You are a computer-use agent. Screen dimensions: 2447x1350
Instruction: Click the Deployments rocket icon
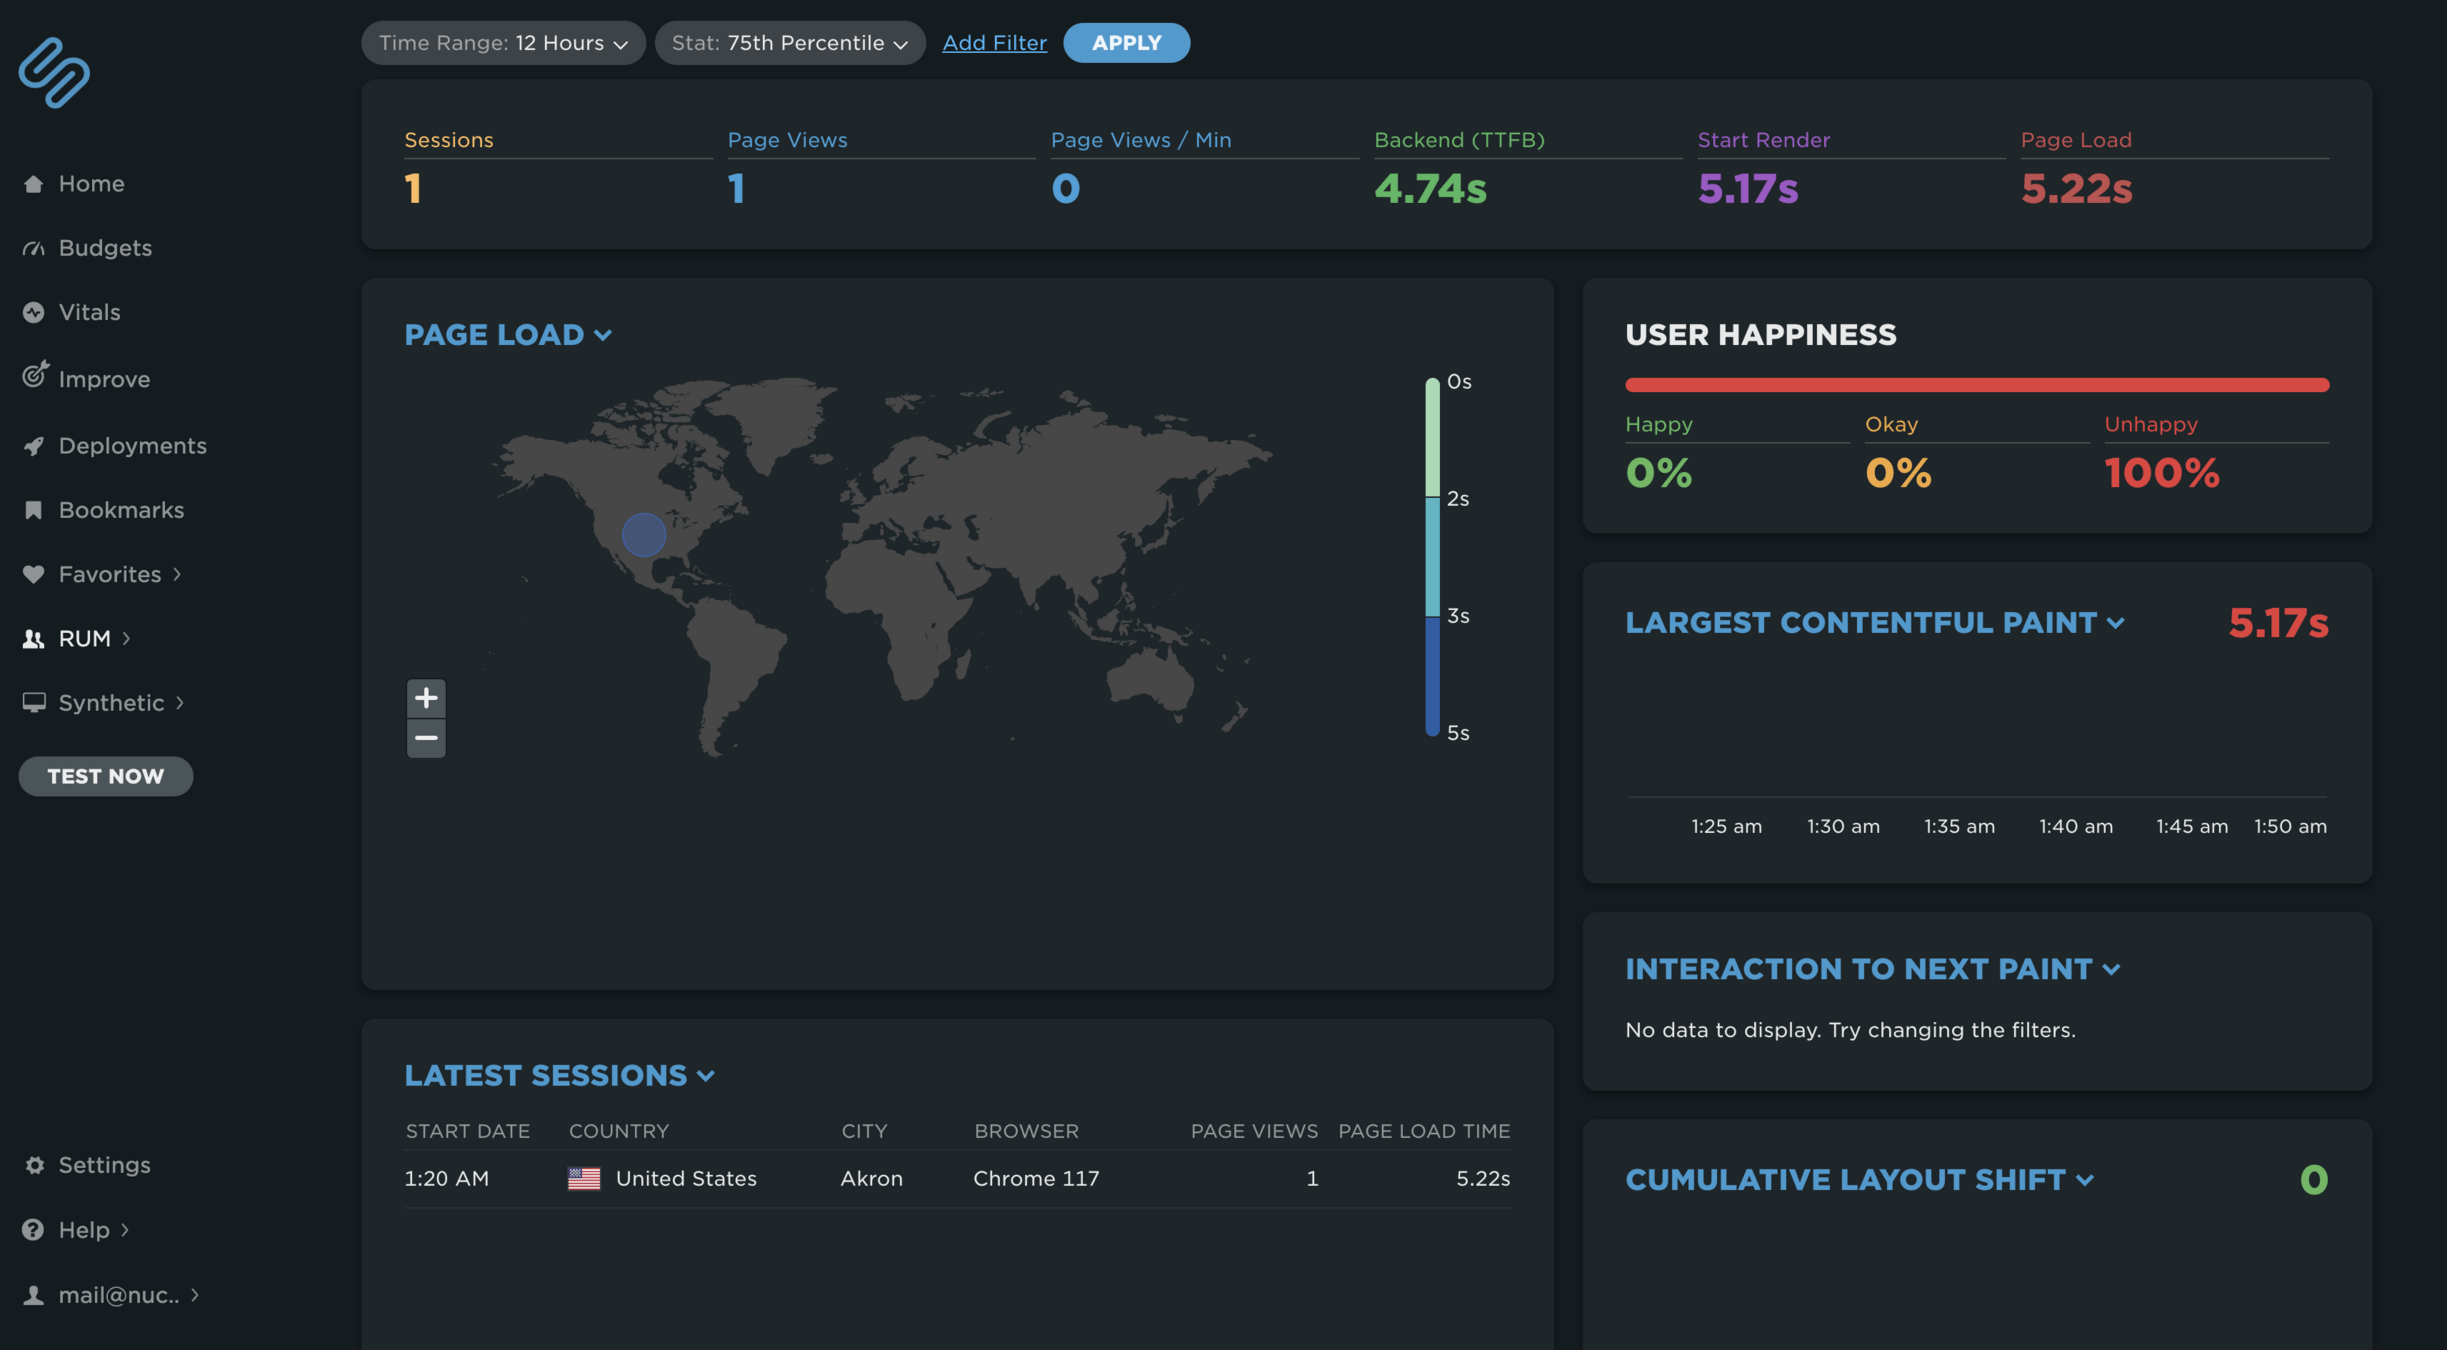pyautogui.click(x=34, y=446)
